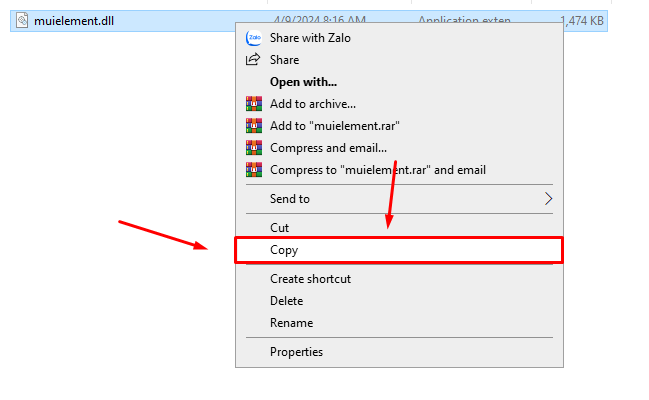
Task: Select Cut in the context menu
Action: pos(280,228)
